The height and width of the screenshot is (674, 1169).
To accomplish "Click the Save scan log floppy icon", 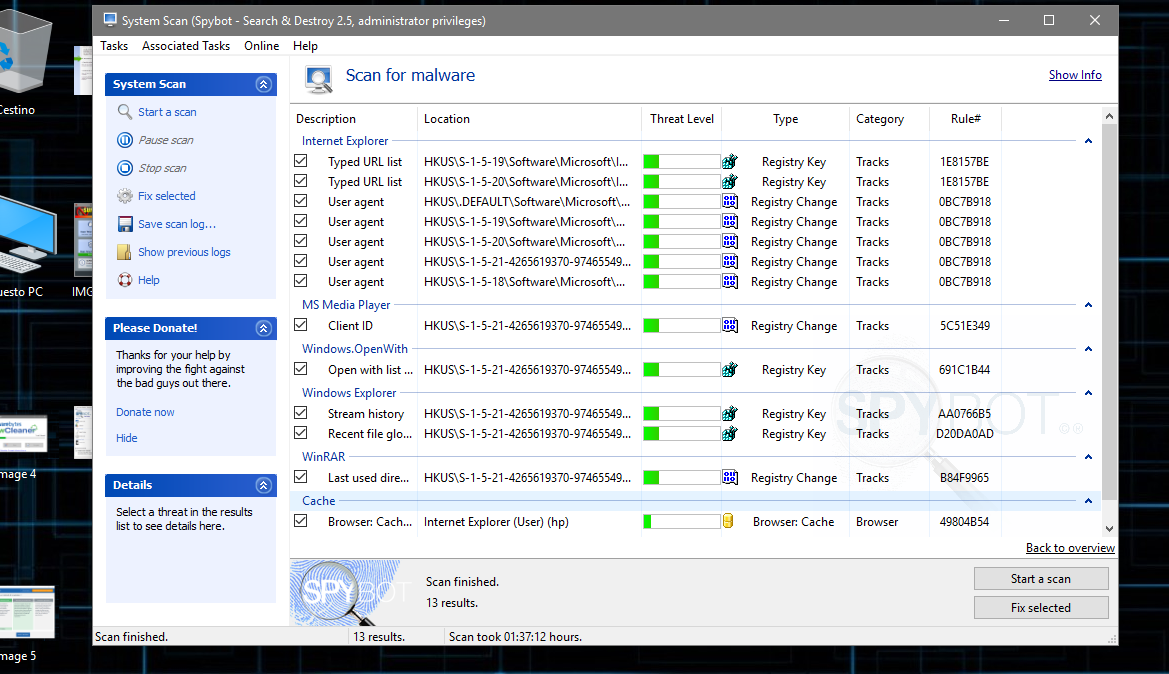I will (x=125, y=224).
